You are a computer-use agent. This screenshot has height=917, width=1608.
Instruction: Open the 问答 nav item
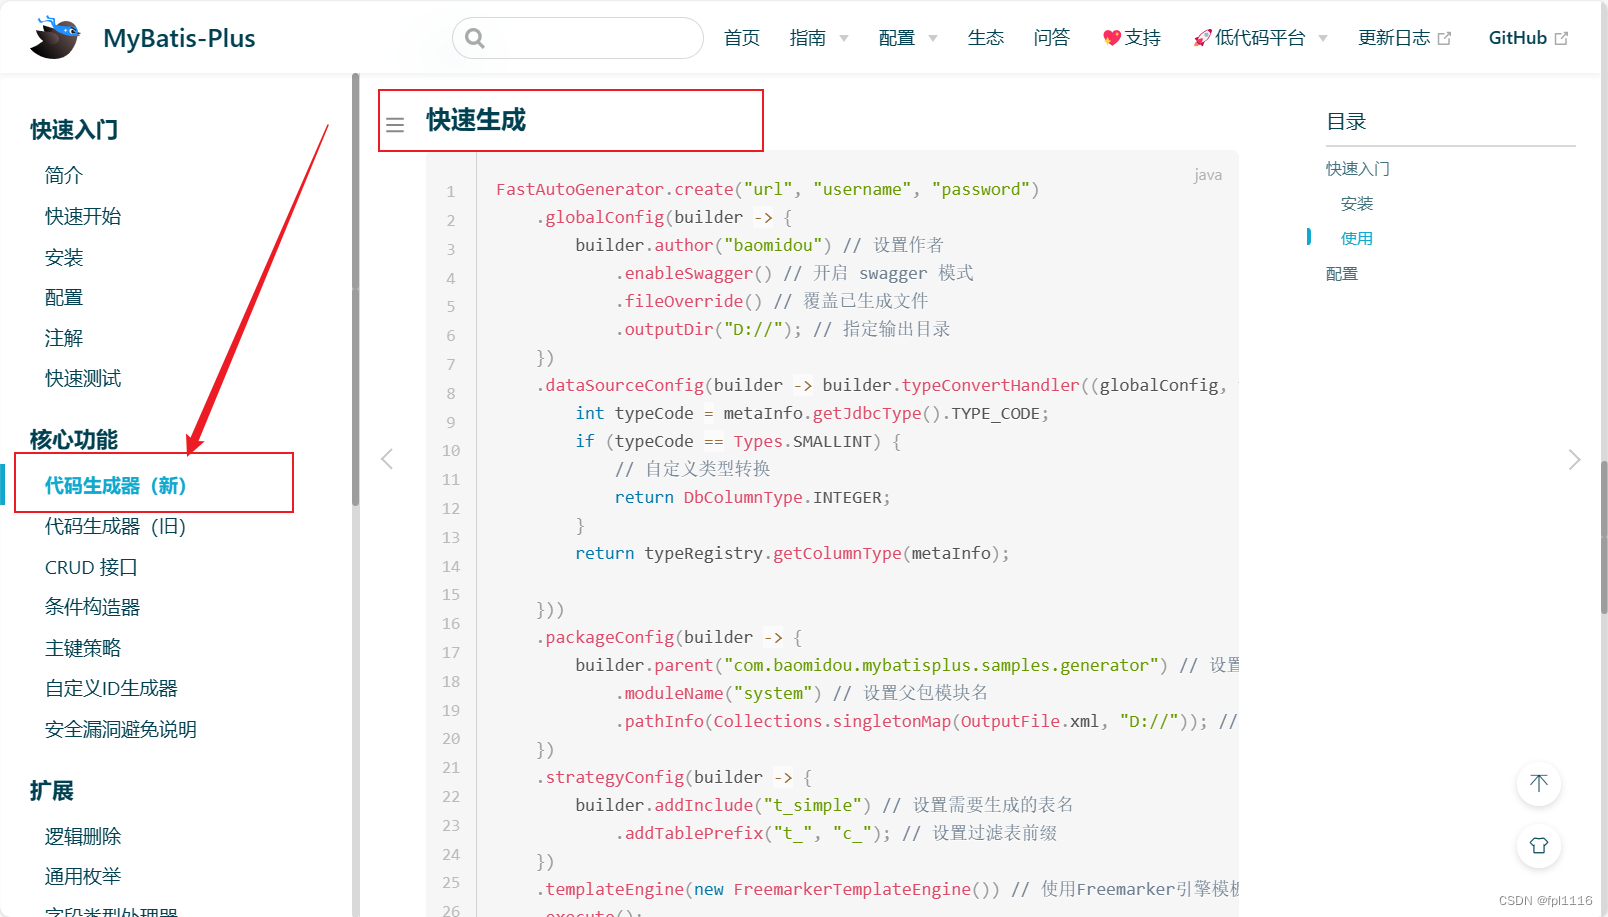(x=1052, y=38)
